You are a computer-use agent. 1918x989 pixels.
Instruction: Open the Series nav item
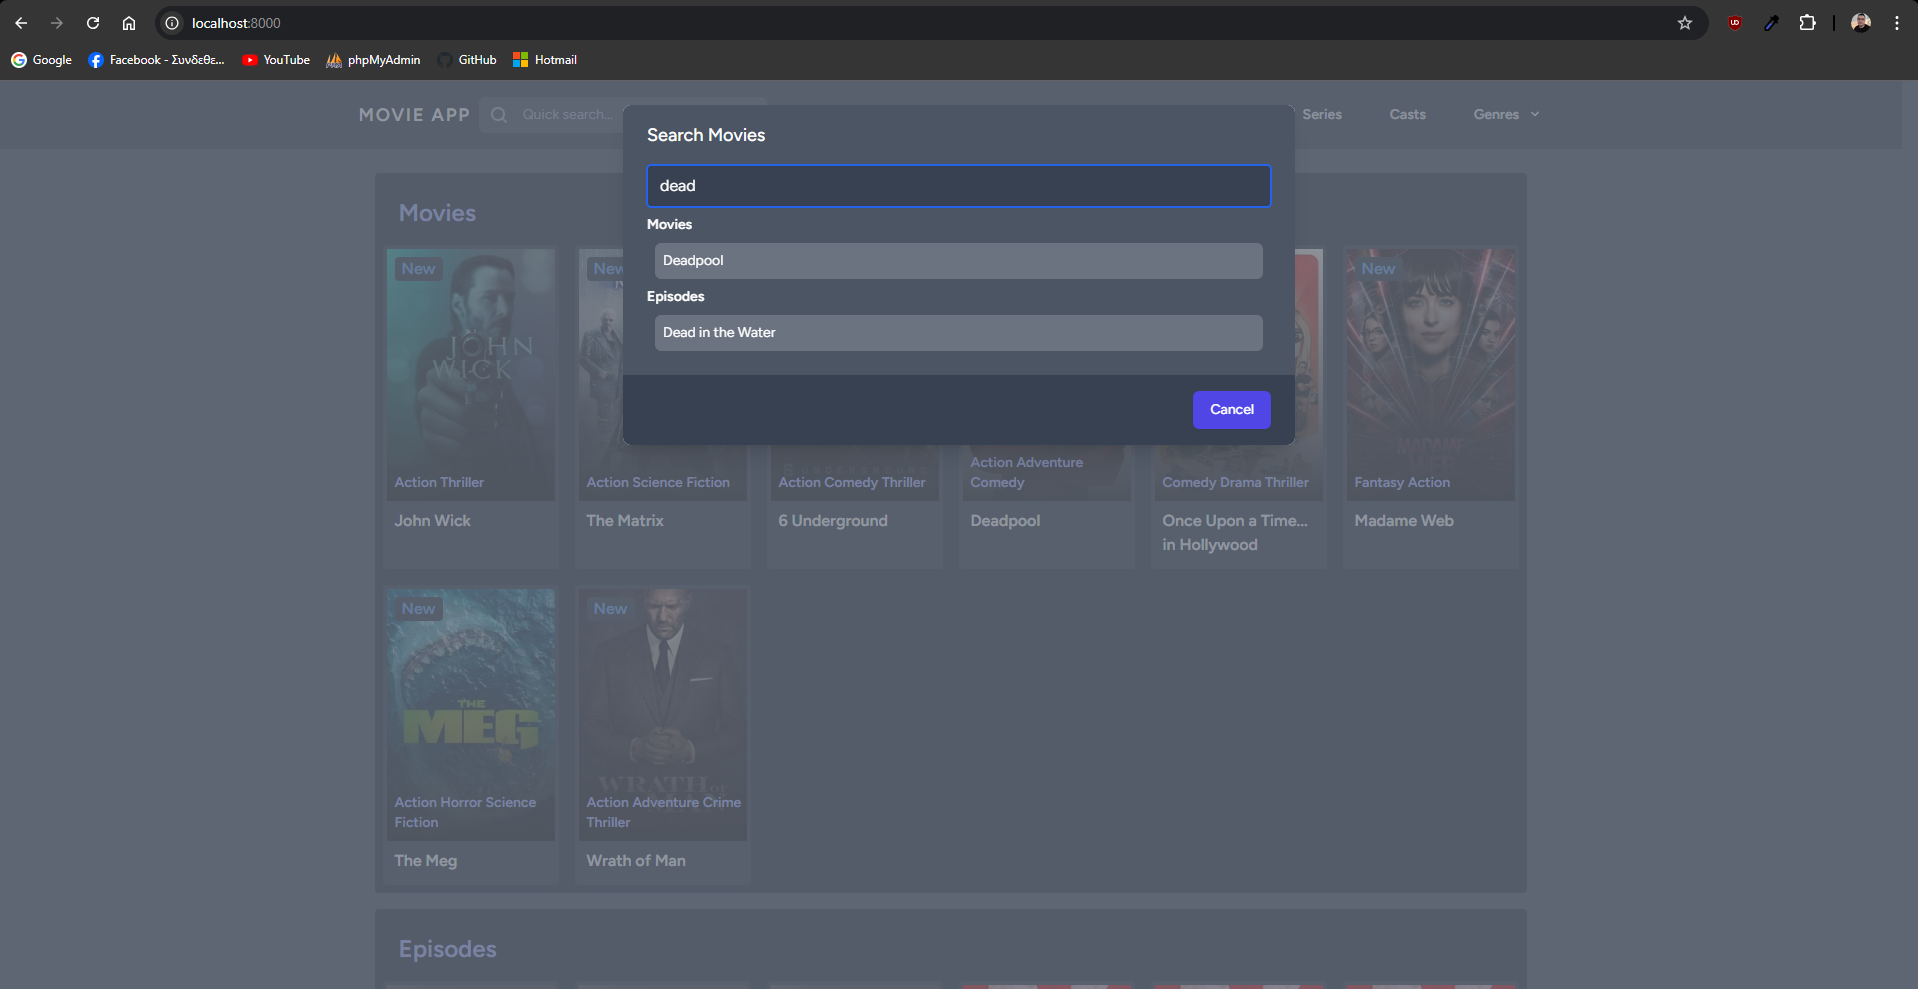click(1322, 115)
